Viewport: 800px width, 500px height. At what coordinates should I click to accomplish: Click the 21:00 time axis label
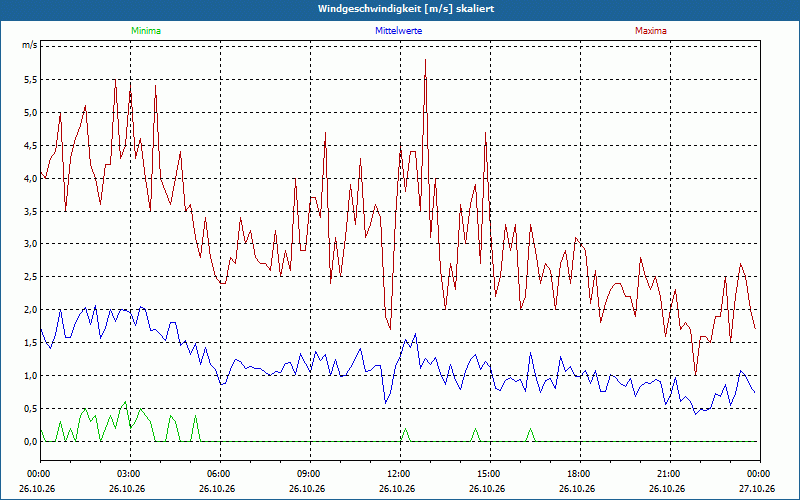point(670,474)
